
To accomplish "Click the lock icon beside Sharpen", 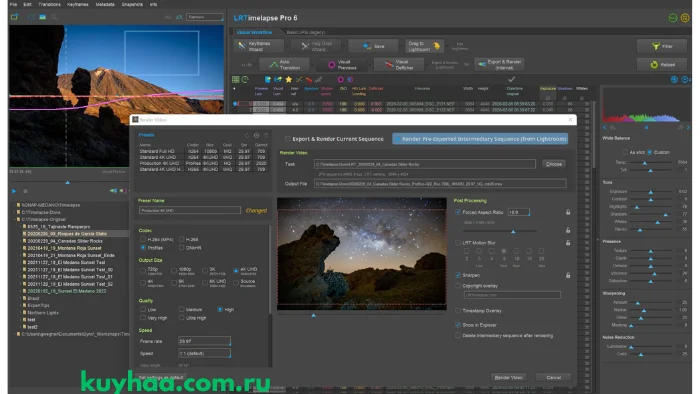I will 568,275.
